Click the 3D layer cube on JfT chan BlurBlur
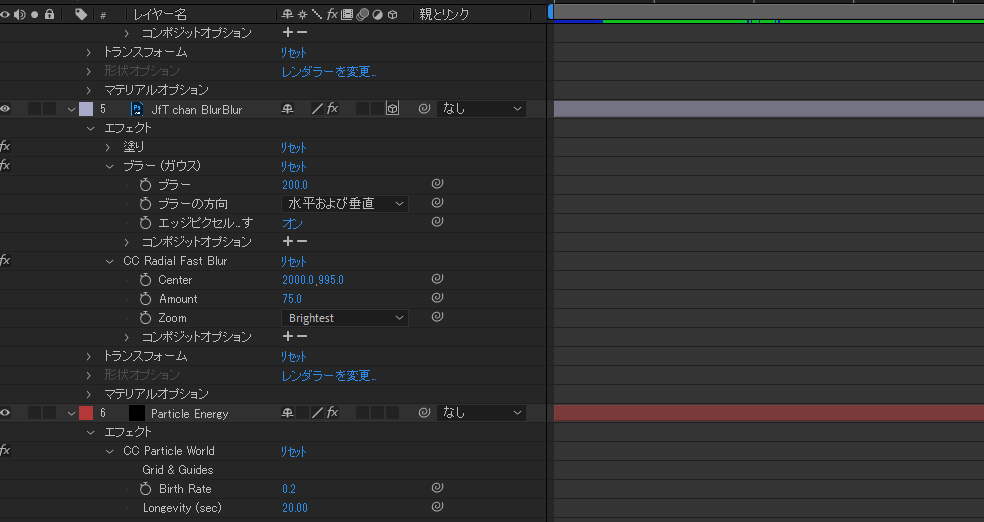Screen dimensions: 984x522 (x=393, y=109)
